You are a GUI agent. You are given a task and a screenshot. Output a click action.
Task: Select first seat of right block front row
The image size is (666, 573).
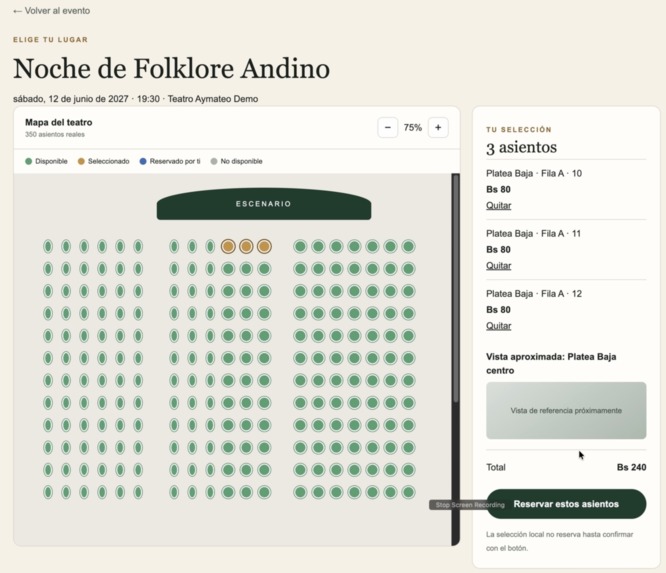coord(300,246)
